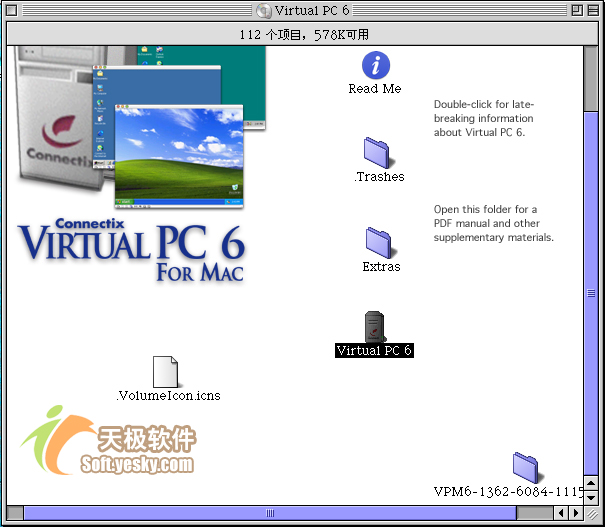Collapse the window with the windowshade box
The height and width of the screenshot is (527, 605).
(590, 11)
